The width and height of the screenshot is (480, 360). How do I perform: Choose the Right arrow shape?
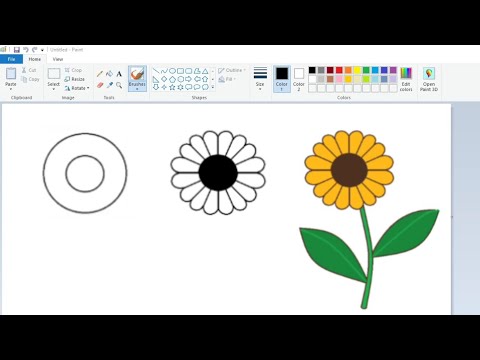pyautogui.click(x=189, y=79)
